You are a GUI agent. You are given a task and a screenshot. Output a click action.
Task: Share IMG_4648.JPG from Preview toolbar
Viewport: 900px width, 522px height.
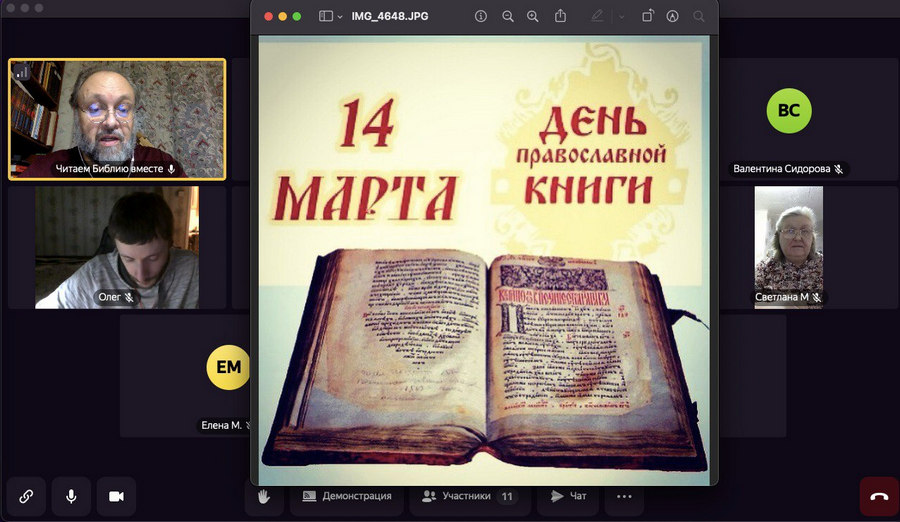[x=560, y=16]
